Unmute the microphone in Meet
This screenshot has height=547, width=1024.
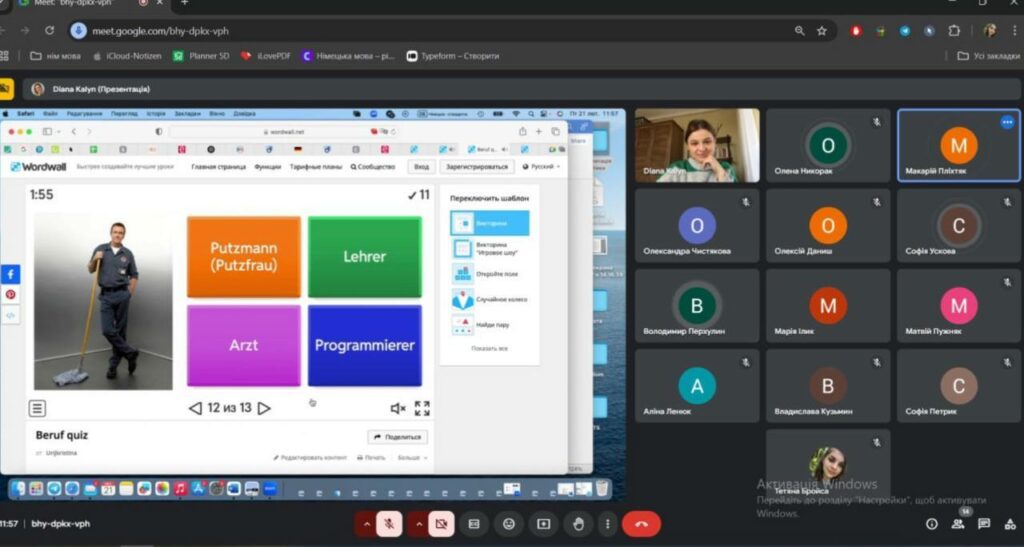388,523
